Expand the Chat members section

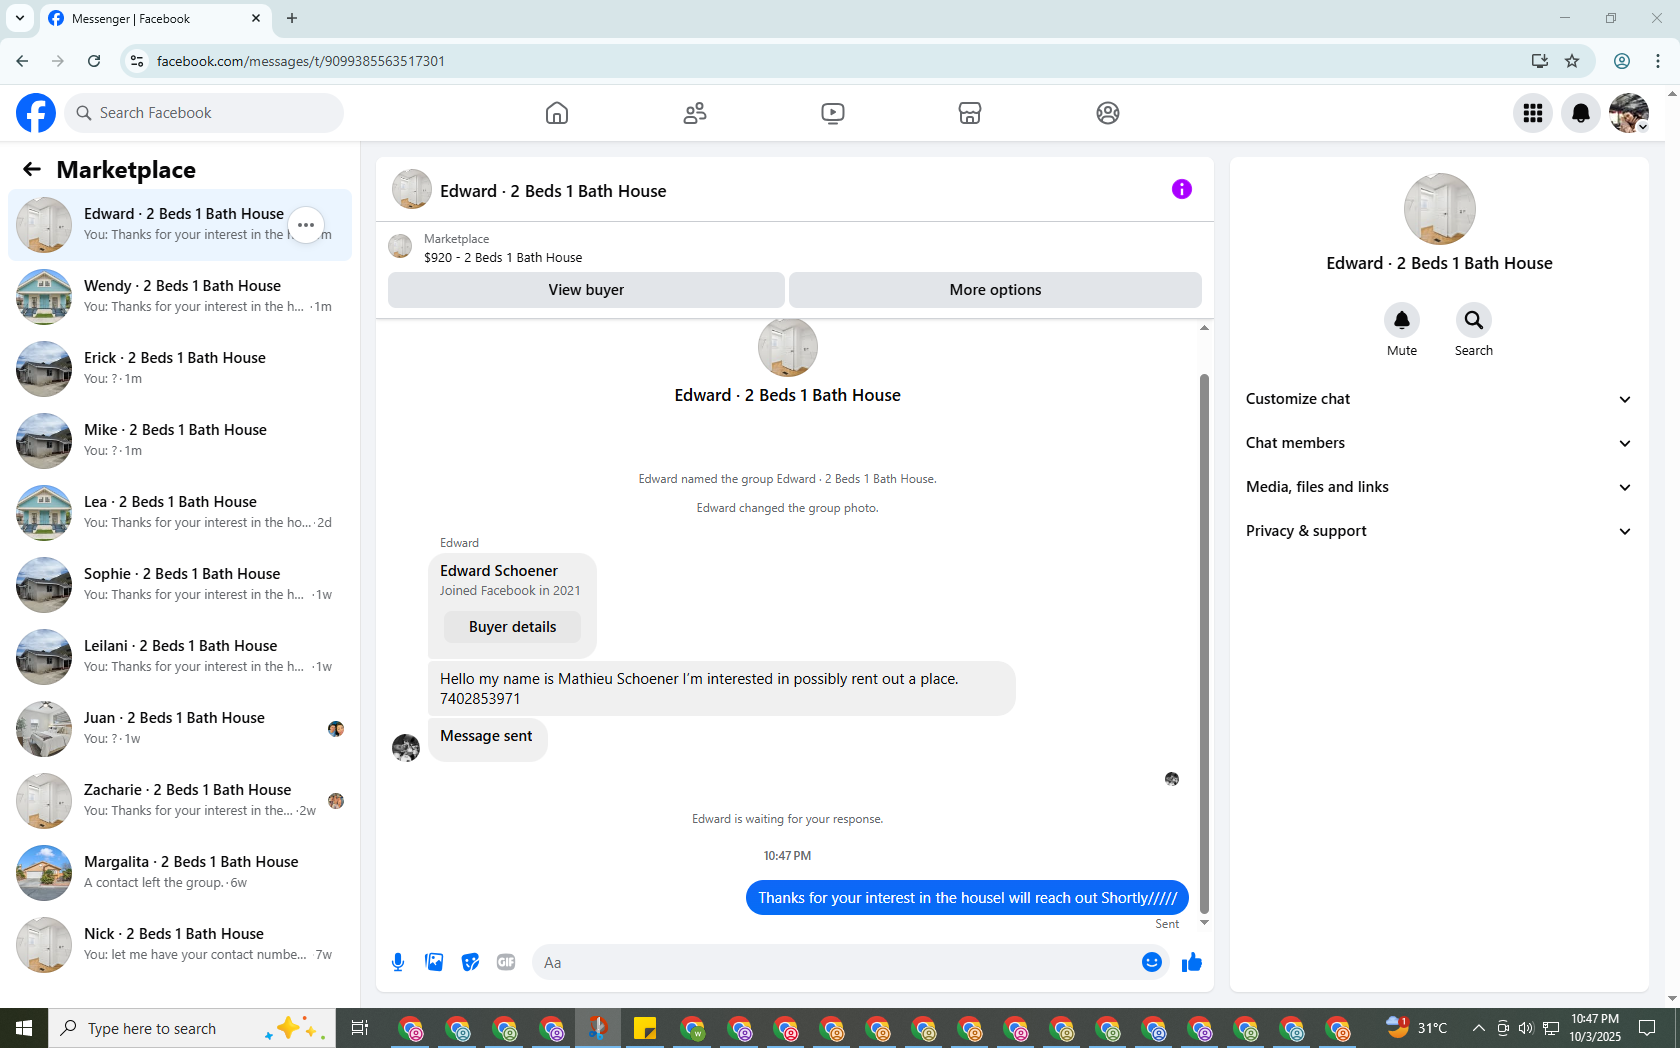coord(1439,443)
